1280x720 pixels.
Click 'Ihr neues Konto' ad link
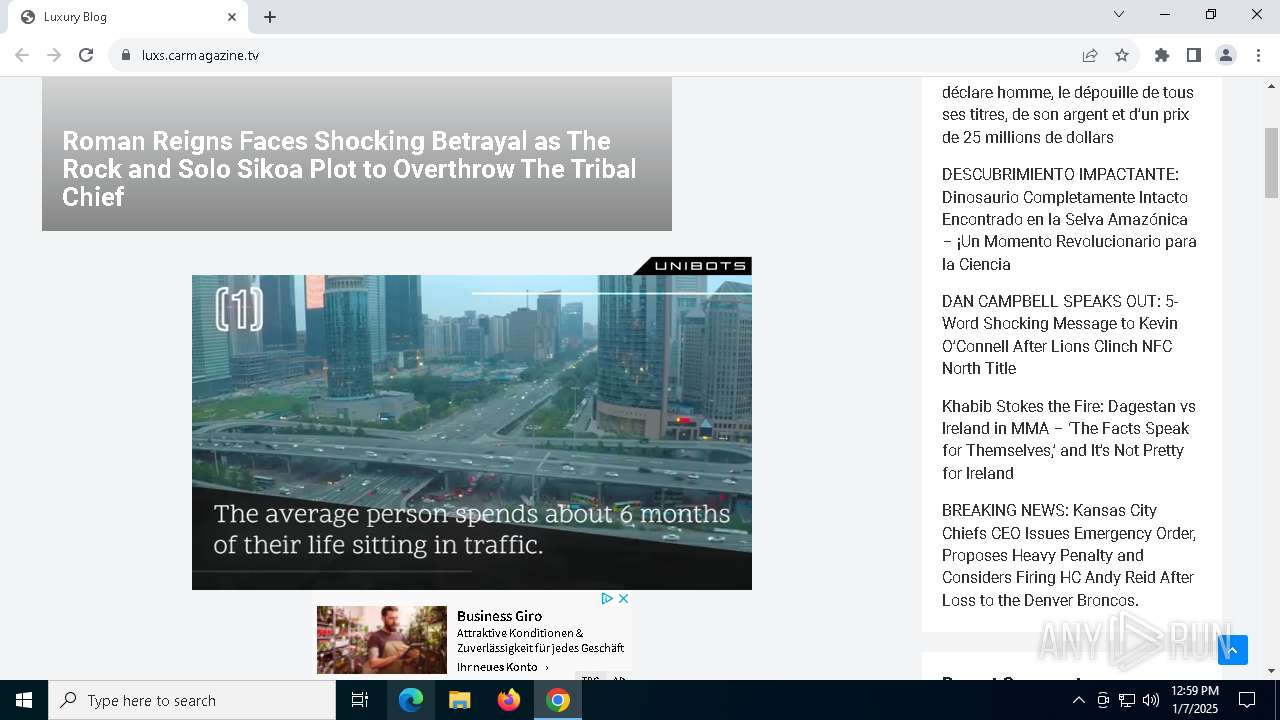point(503,667)
